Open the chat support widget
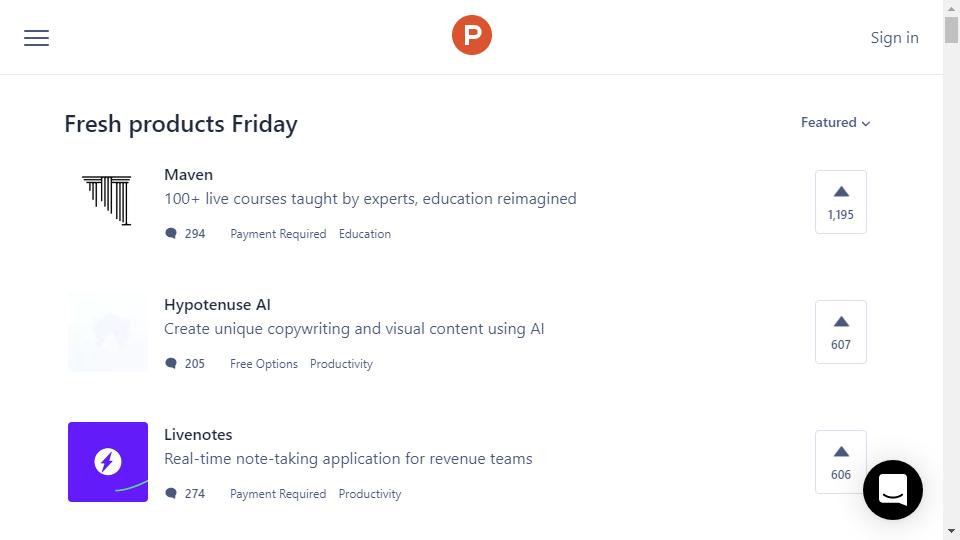The width and height of the screenshot is (960, 540). tap(892, 490)
